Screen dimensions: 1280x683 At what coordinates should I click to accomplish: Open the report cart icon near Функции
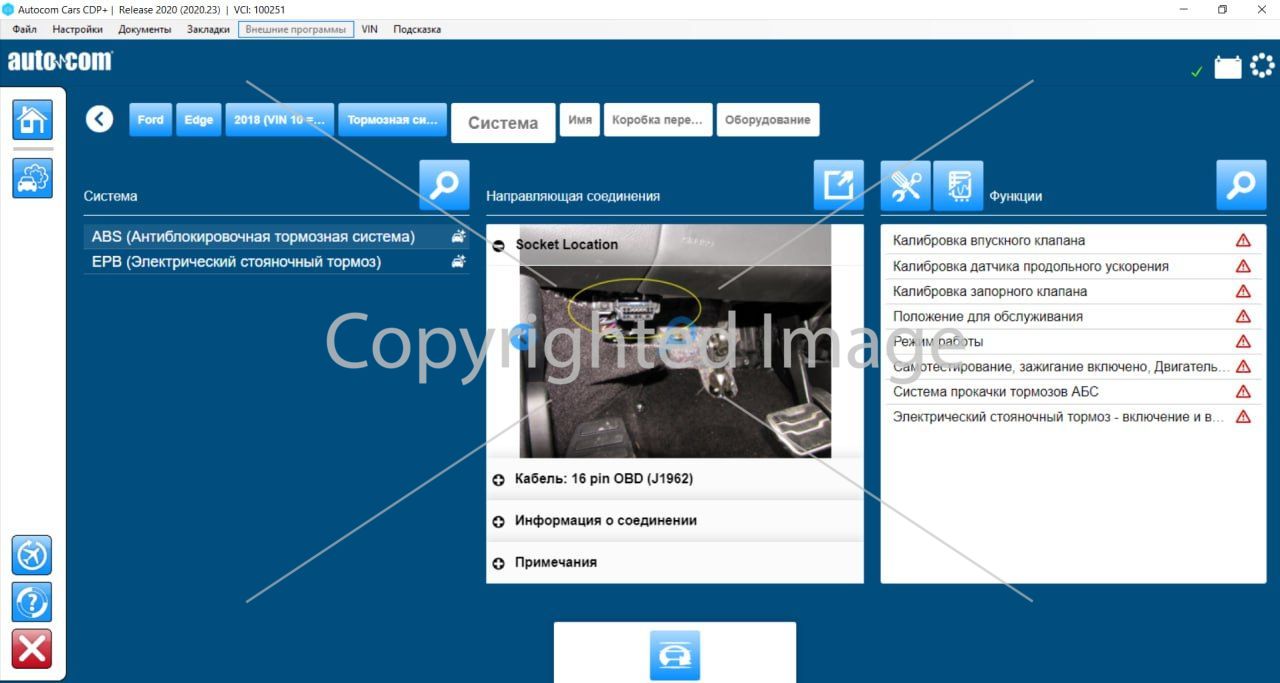click(x=958, y=186)
